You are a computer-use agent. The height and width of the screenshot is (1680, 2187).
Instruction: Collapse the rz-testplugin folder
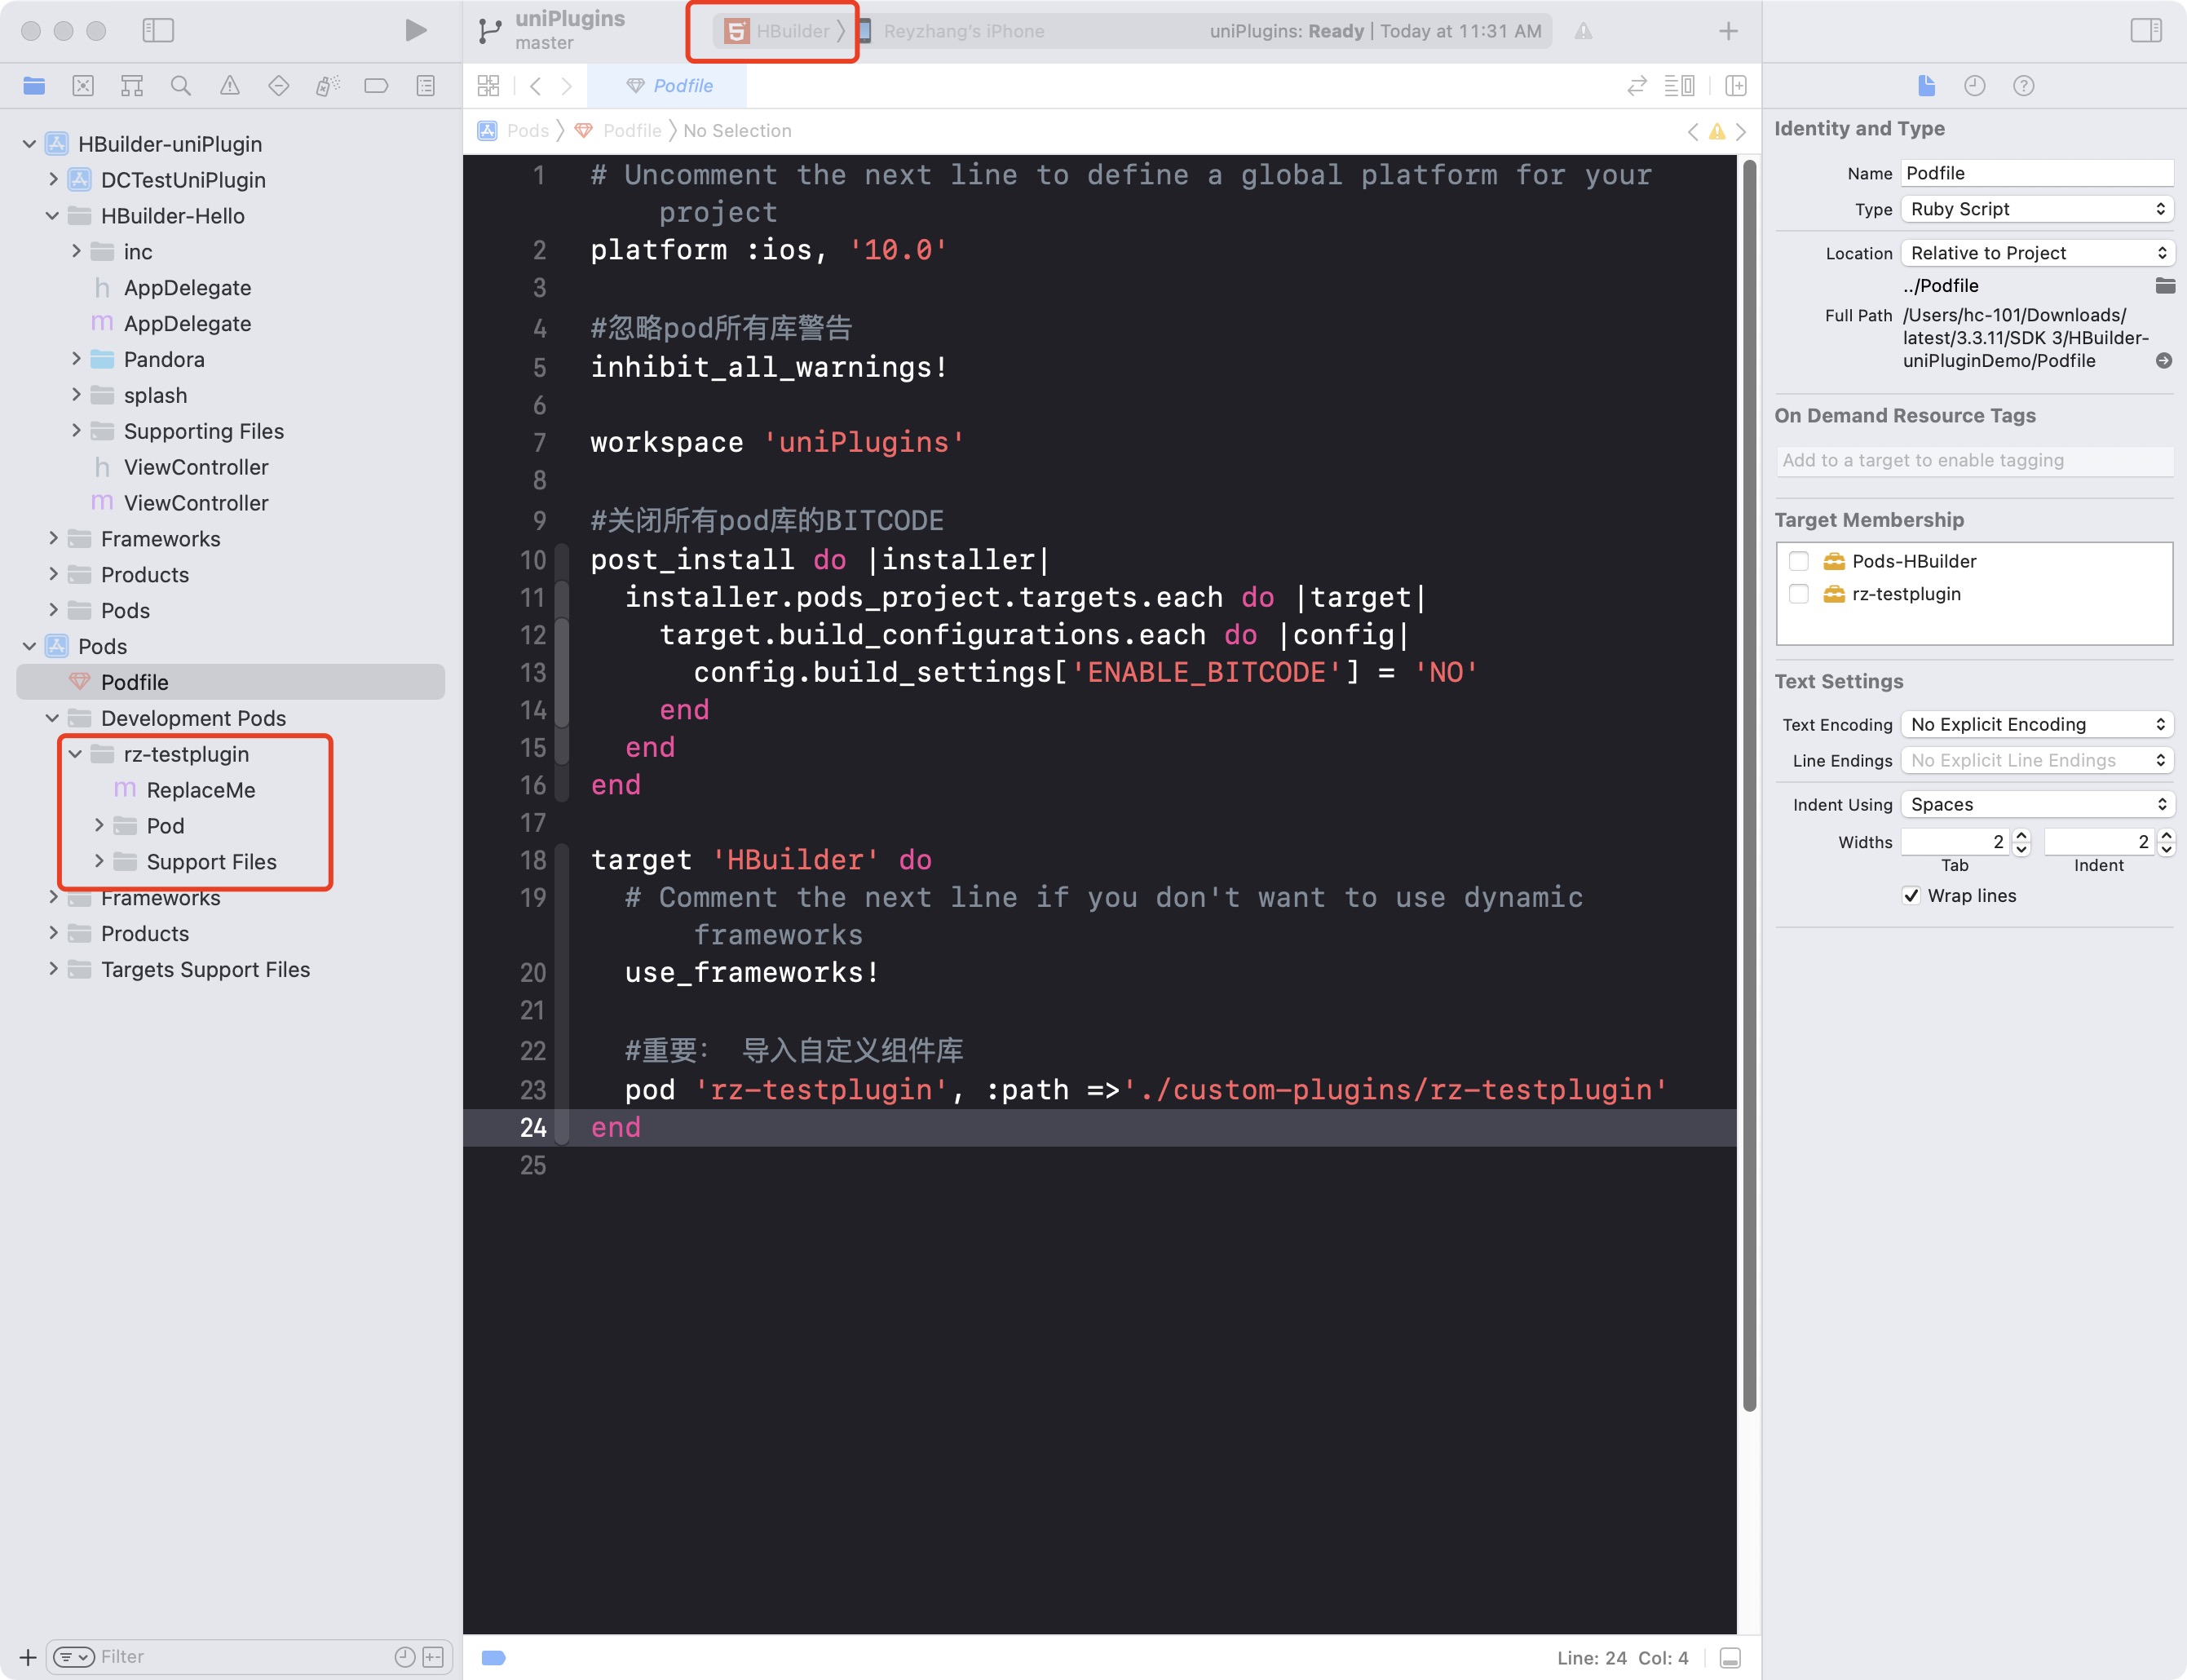[76, 754]
